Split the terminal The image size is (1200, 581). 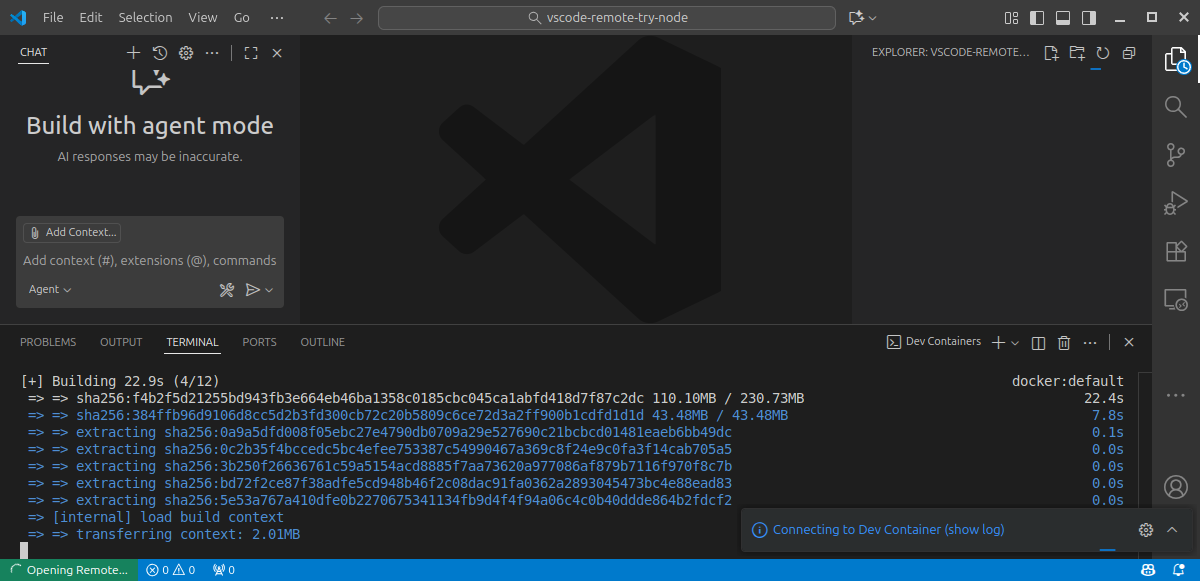pyautogui.click(x=1038, y=343)
